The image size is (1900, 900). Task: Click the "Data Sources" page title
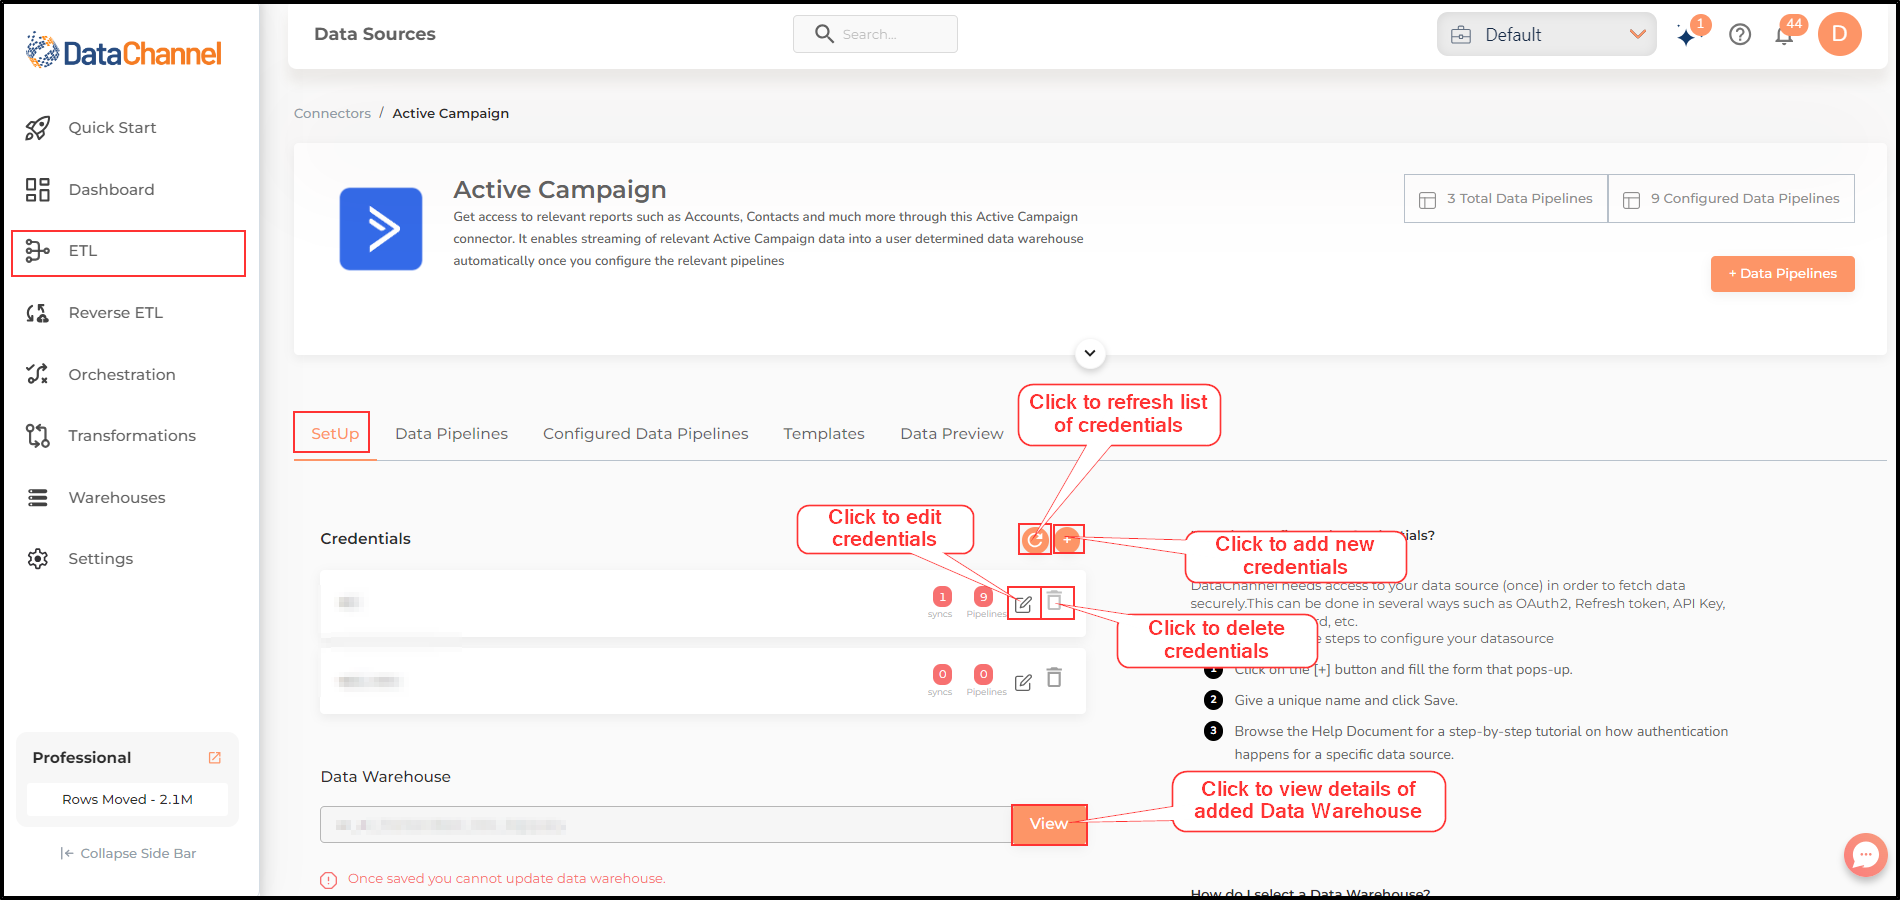click(x=375, y=34)
